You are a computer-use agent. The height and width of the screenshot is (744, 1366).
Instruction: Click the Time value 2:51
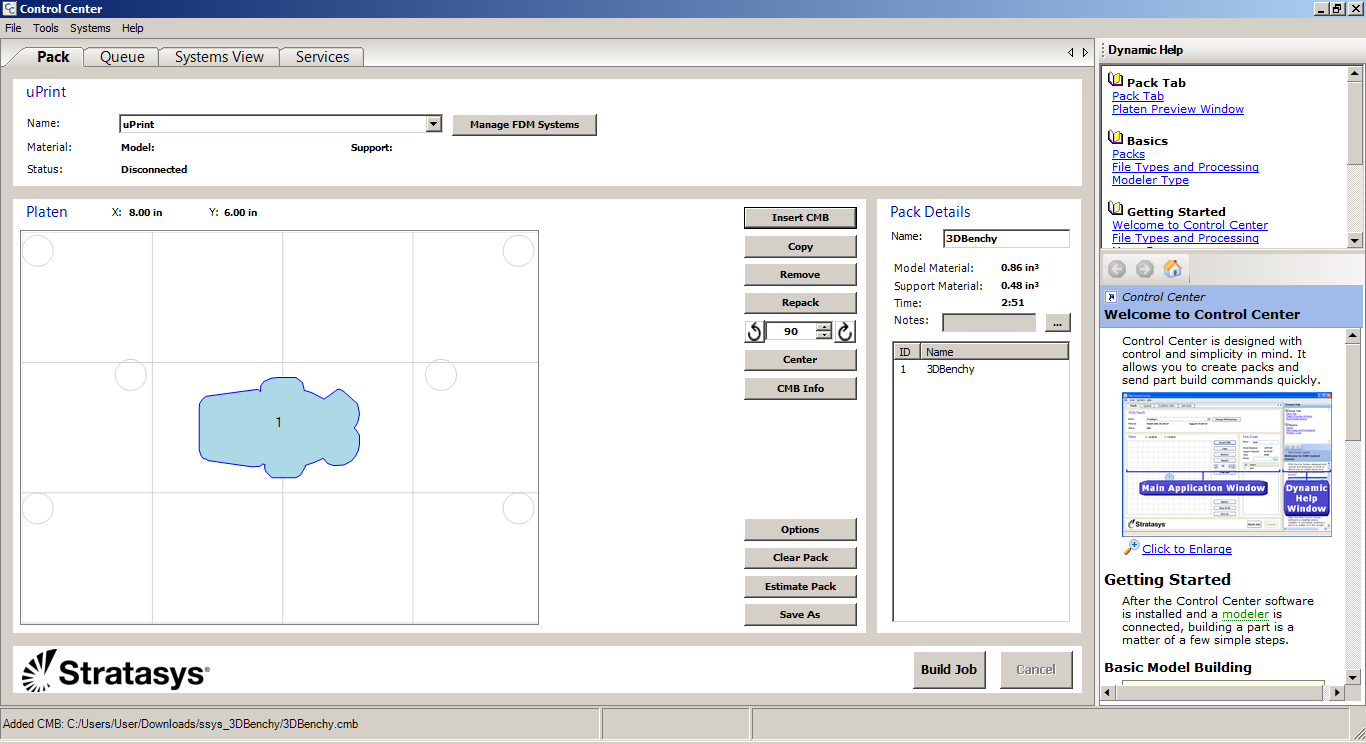[x=1012, y=302]
